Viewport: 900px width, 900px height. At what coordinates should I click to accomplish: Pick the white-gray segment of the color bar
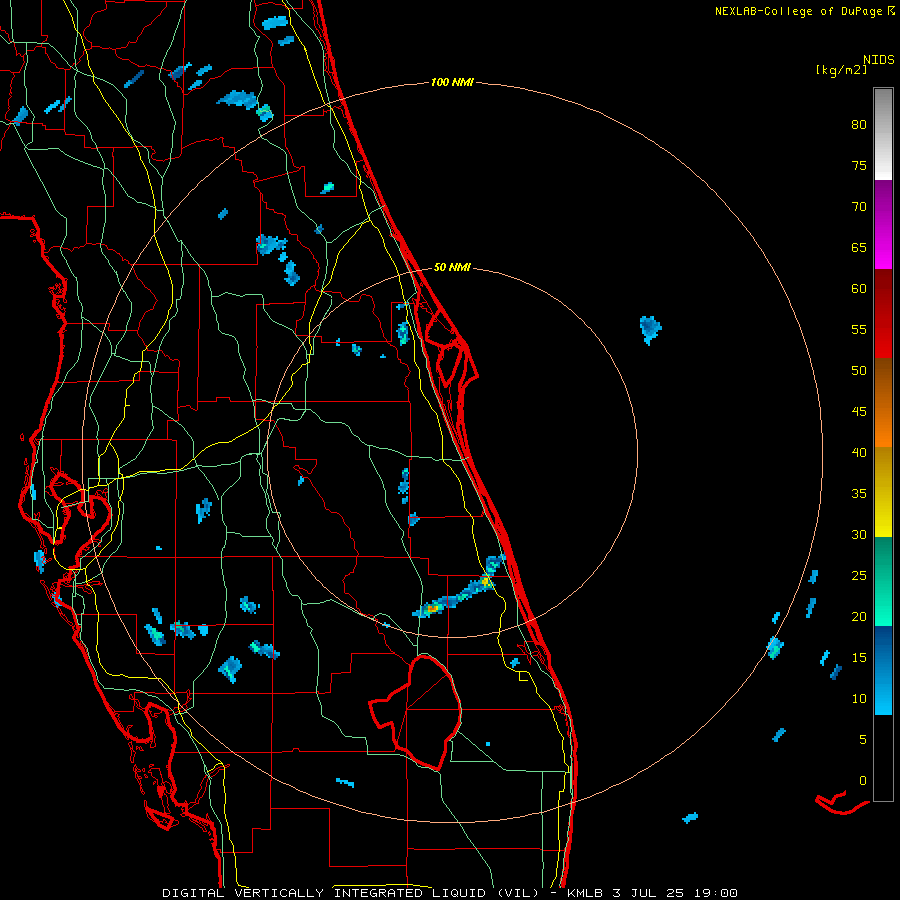pos(883,134)
